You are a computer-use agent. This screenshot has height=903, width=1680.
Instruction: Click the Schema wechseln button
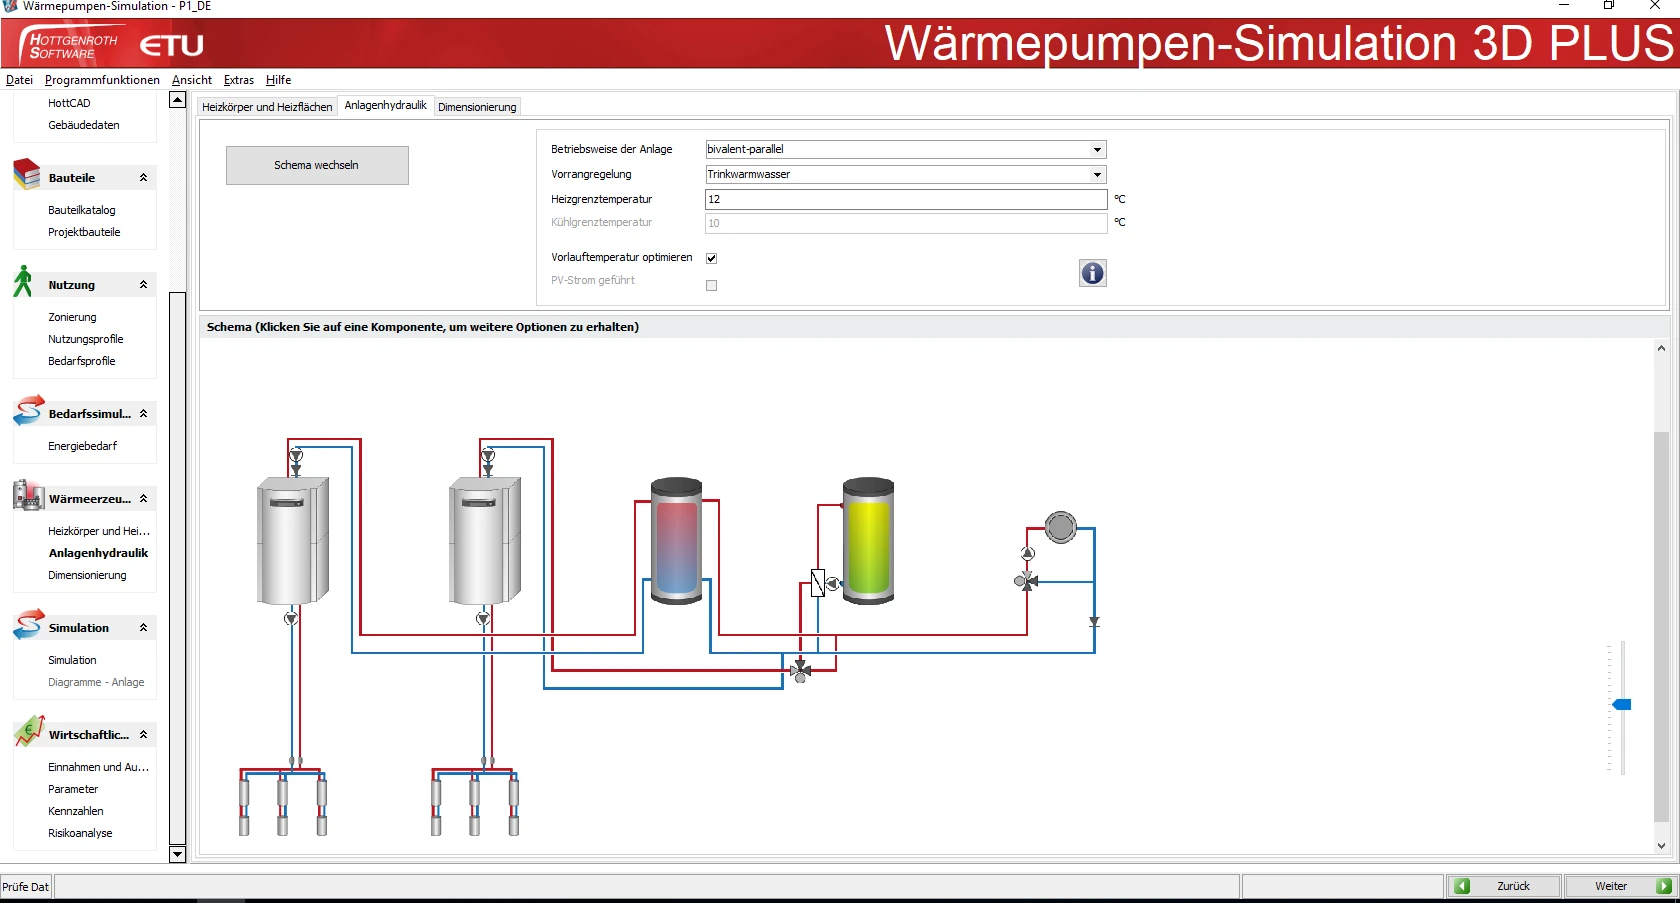pyautogui.click(x=316, y=165)
